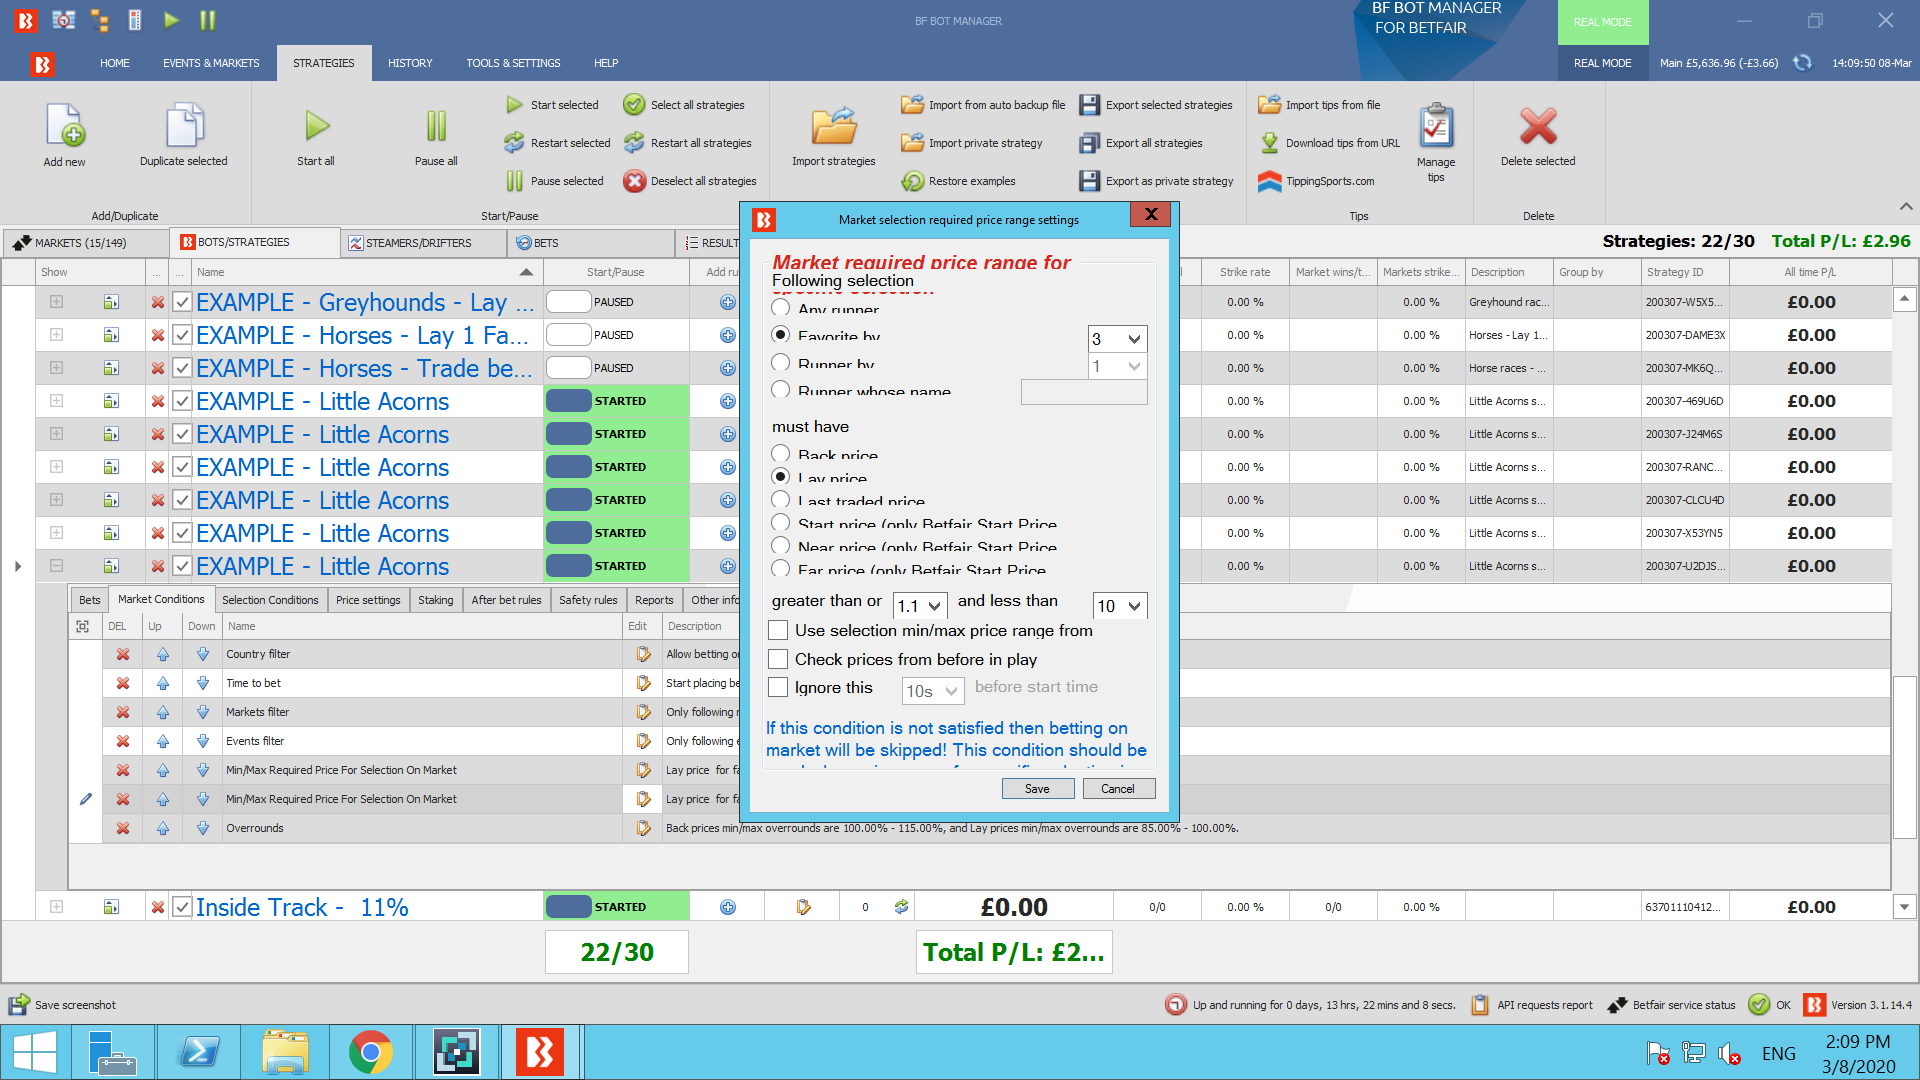This screenshot has height=1080, width=1920.
Task: Move Time to bet condition up
Action: [163, 683]
